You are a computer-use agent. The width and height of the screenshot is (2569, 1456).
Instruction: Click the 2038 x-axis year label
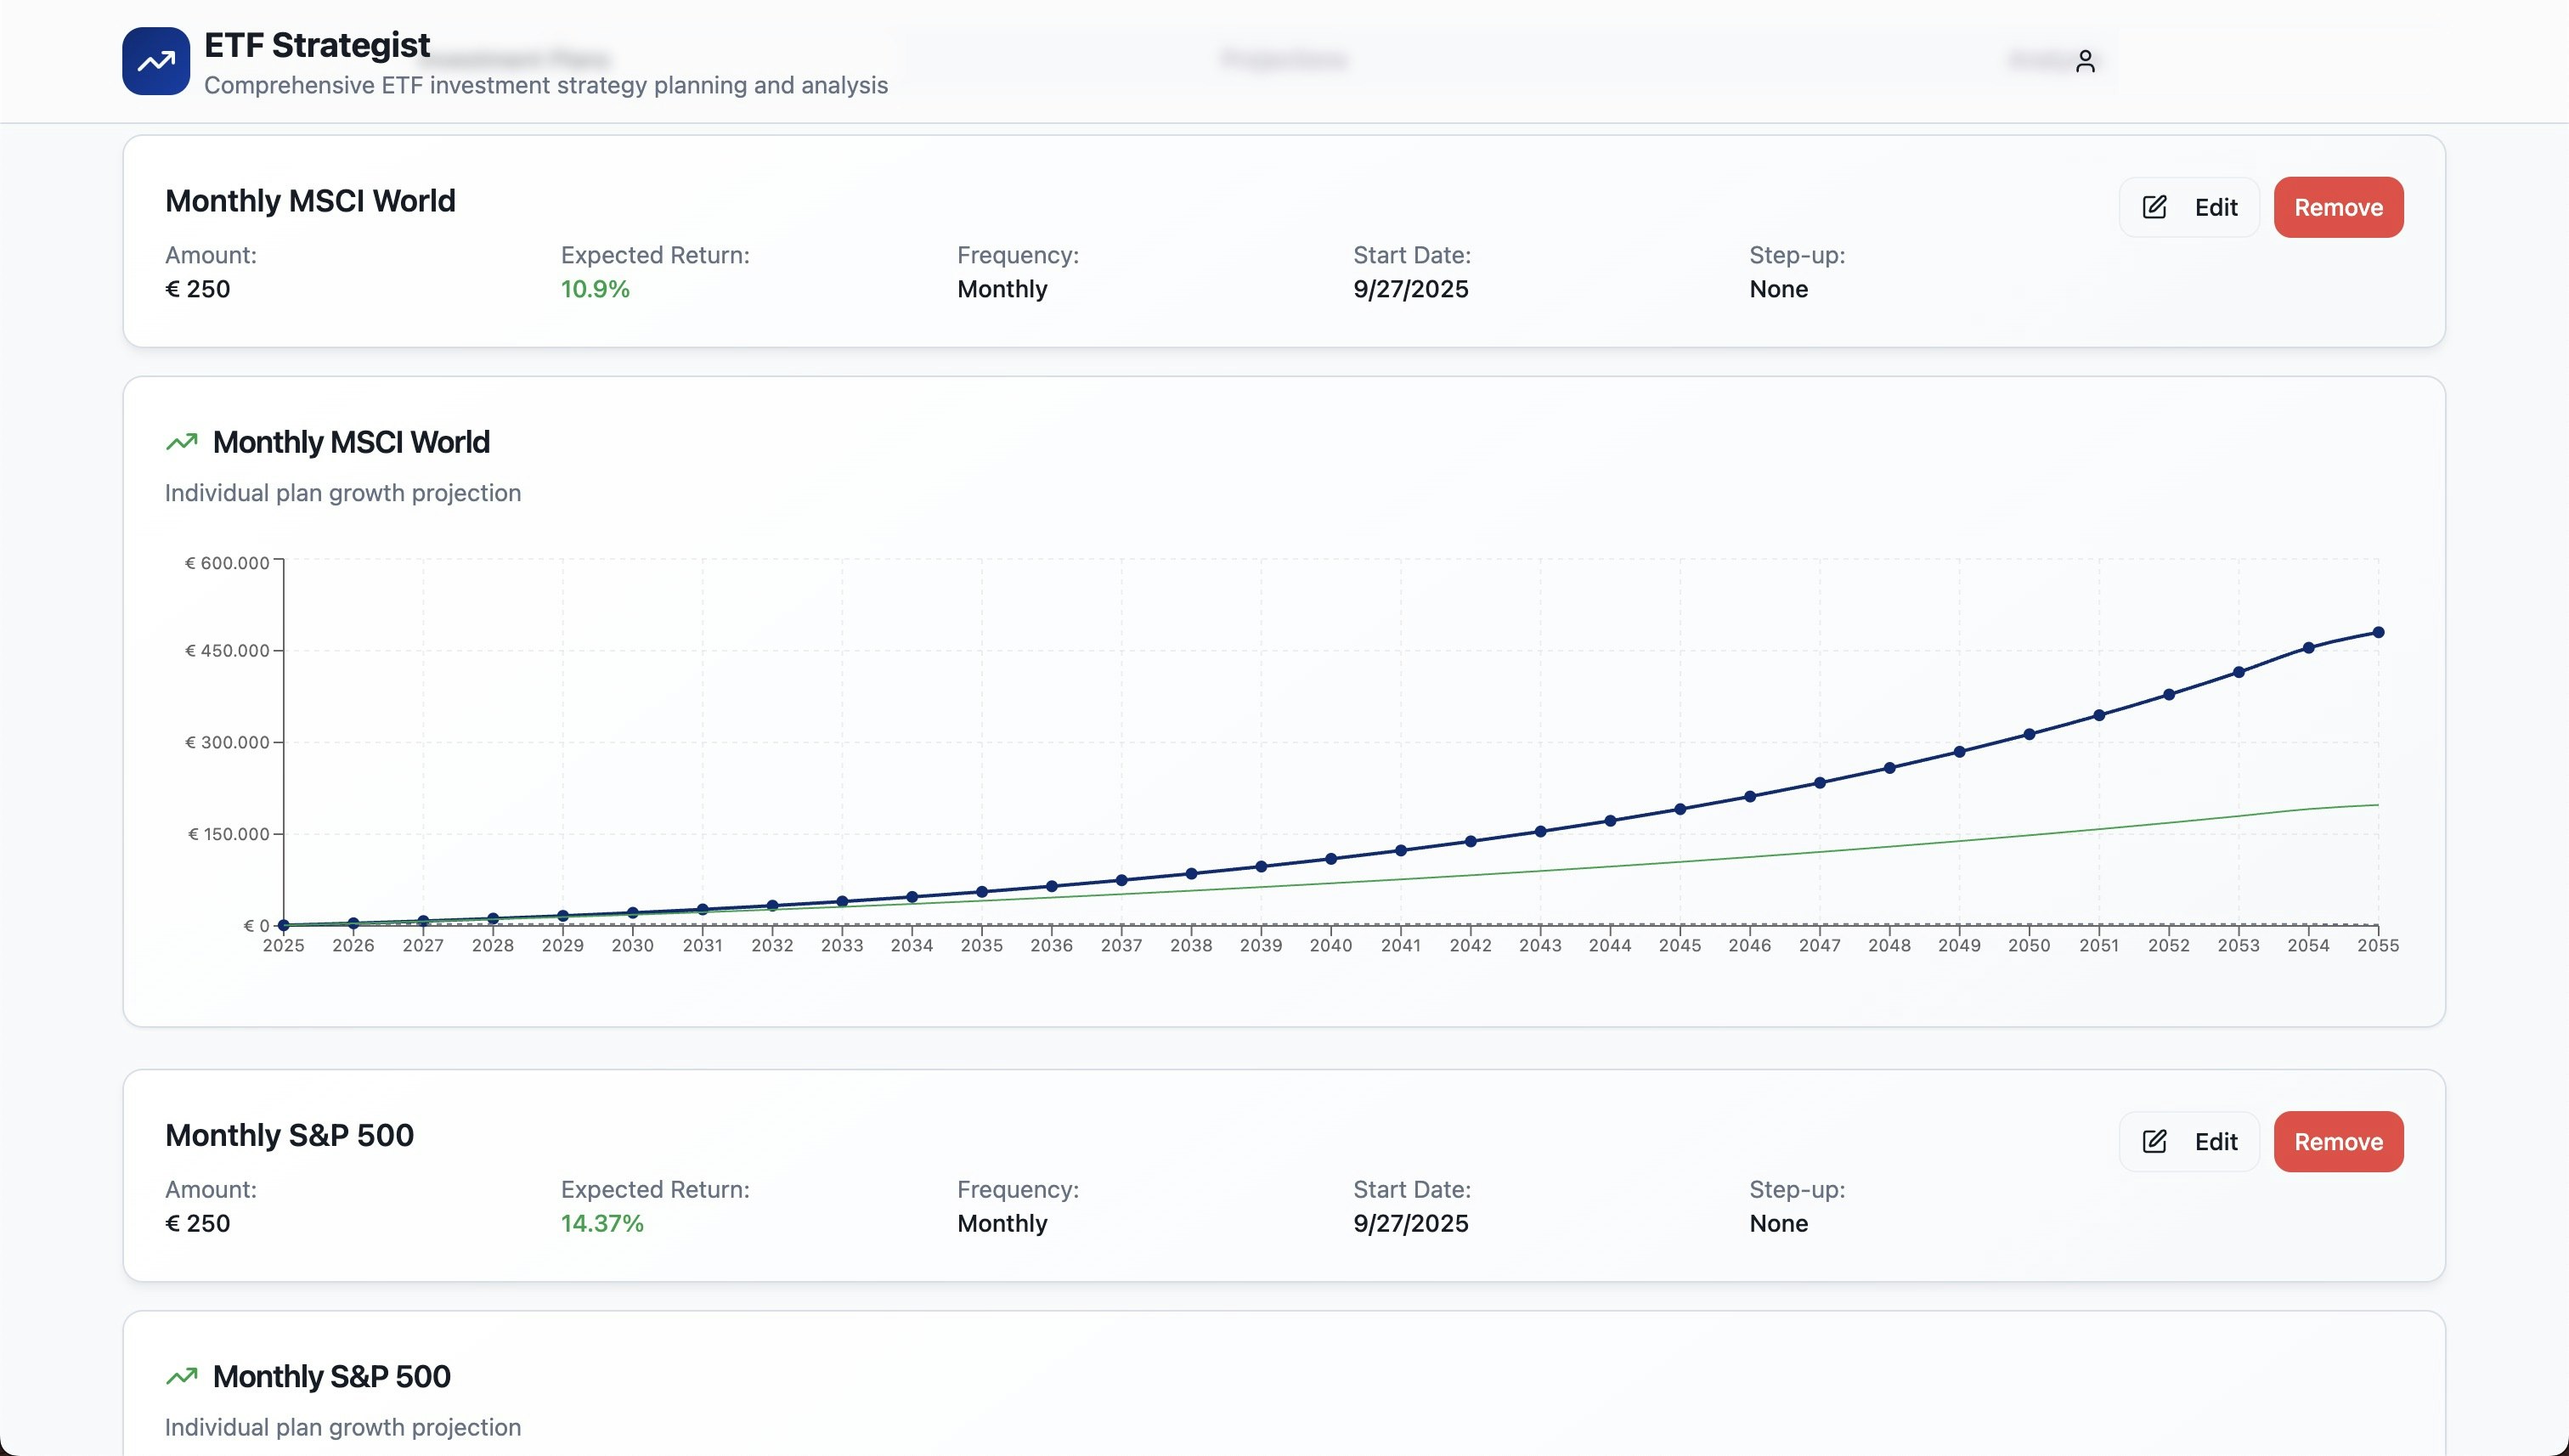pyautogui.click(x=1191, y=945)
